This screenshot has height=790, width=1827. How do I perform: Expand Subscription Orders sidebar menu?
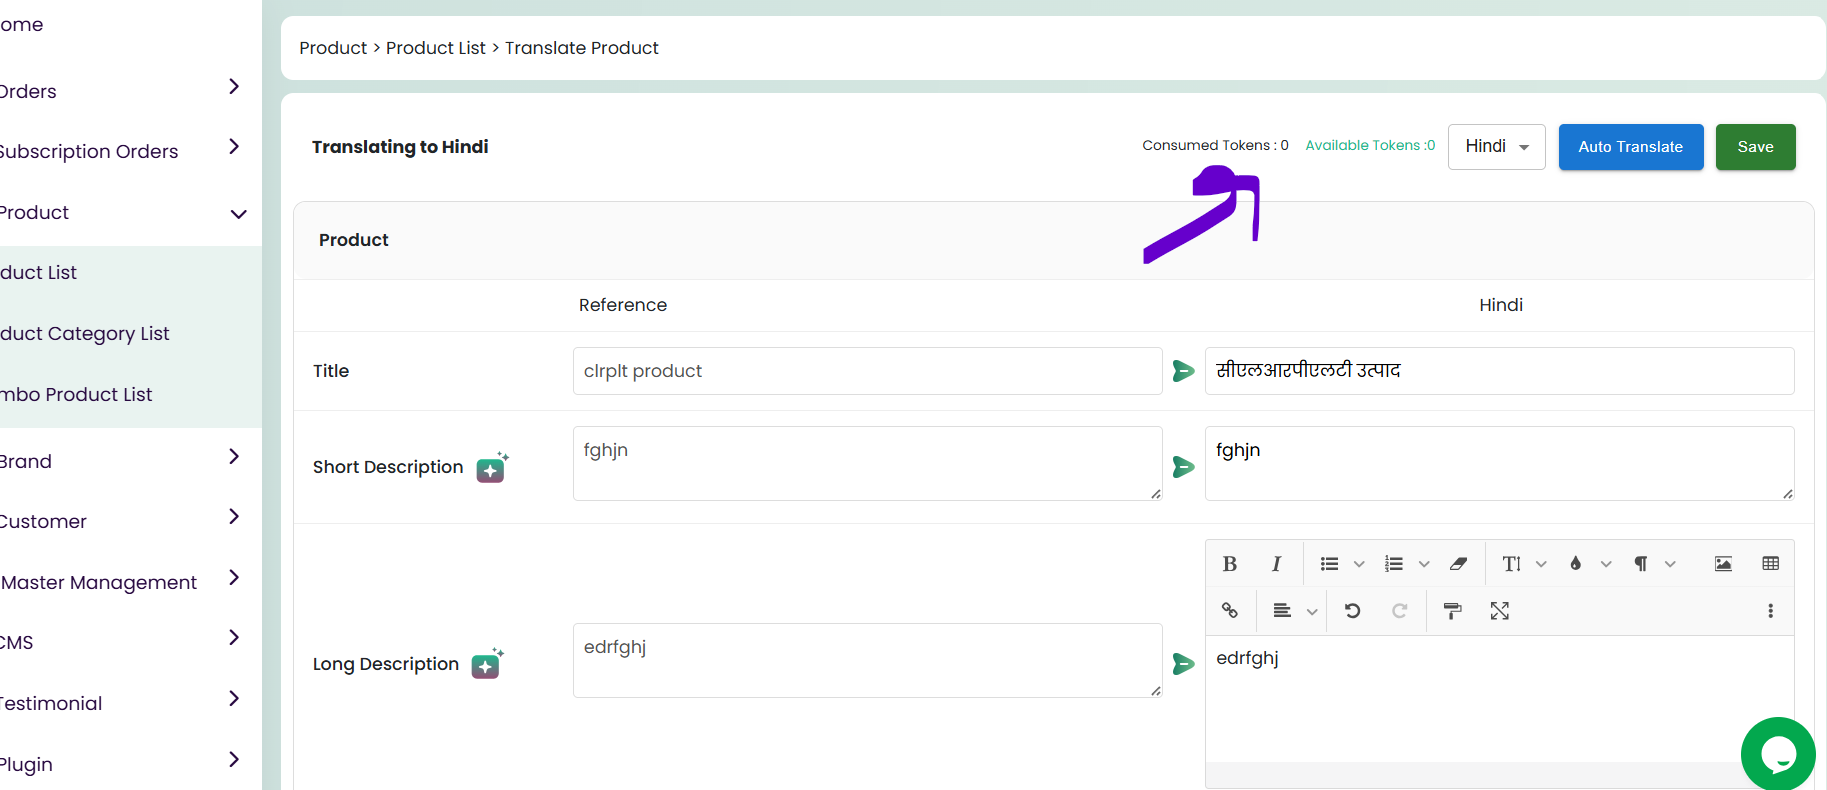(234, 147)
